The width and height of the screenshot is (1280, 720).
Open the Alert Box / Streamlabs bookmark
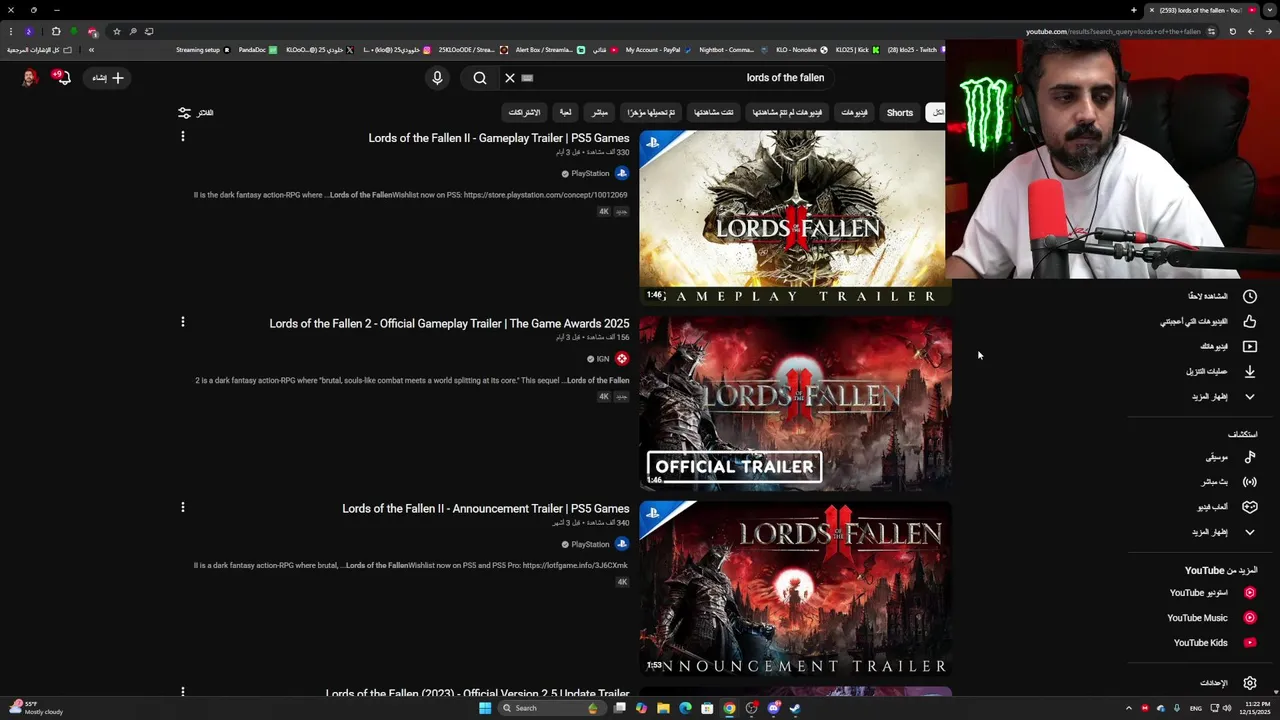[550, 50]
